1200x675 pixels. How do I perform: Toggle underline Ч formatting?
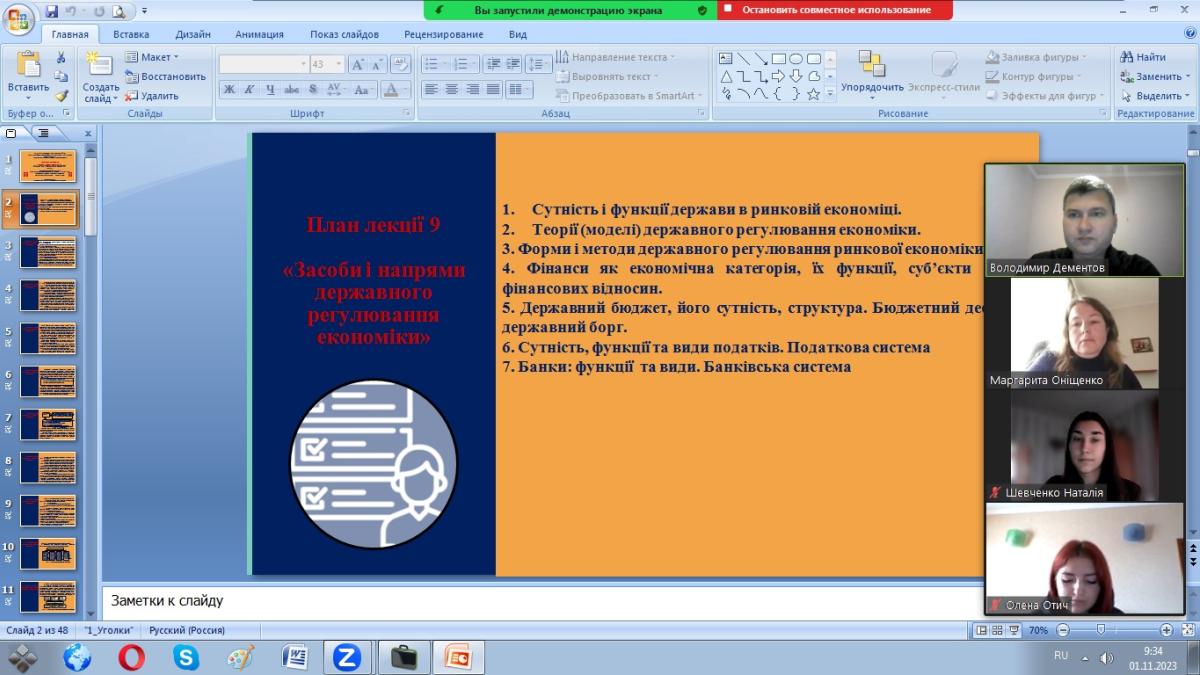[x=270, y=89]
